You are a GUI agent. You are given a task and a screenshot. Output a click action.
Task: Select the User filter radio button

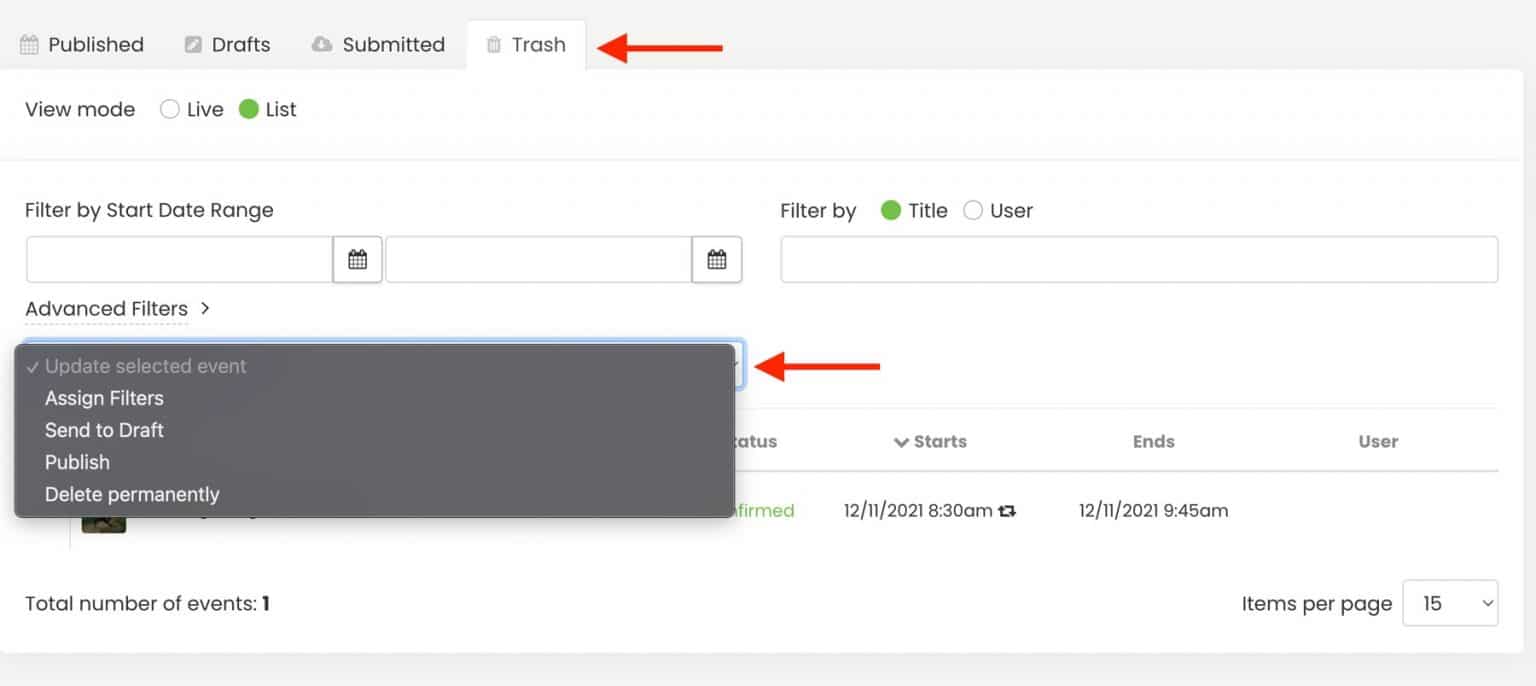pos(973,210)
